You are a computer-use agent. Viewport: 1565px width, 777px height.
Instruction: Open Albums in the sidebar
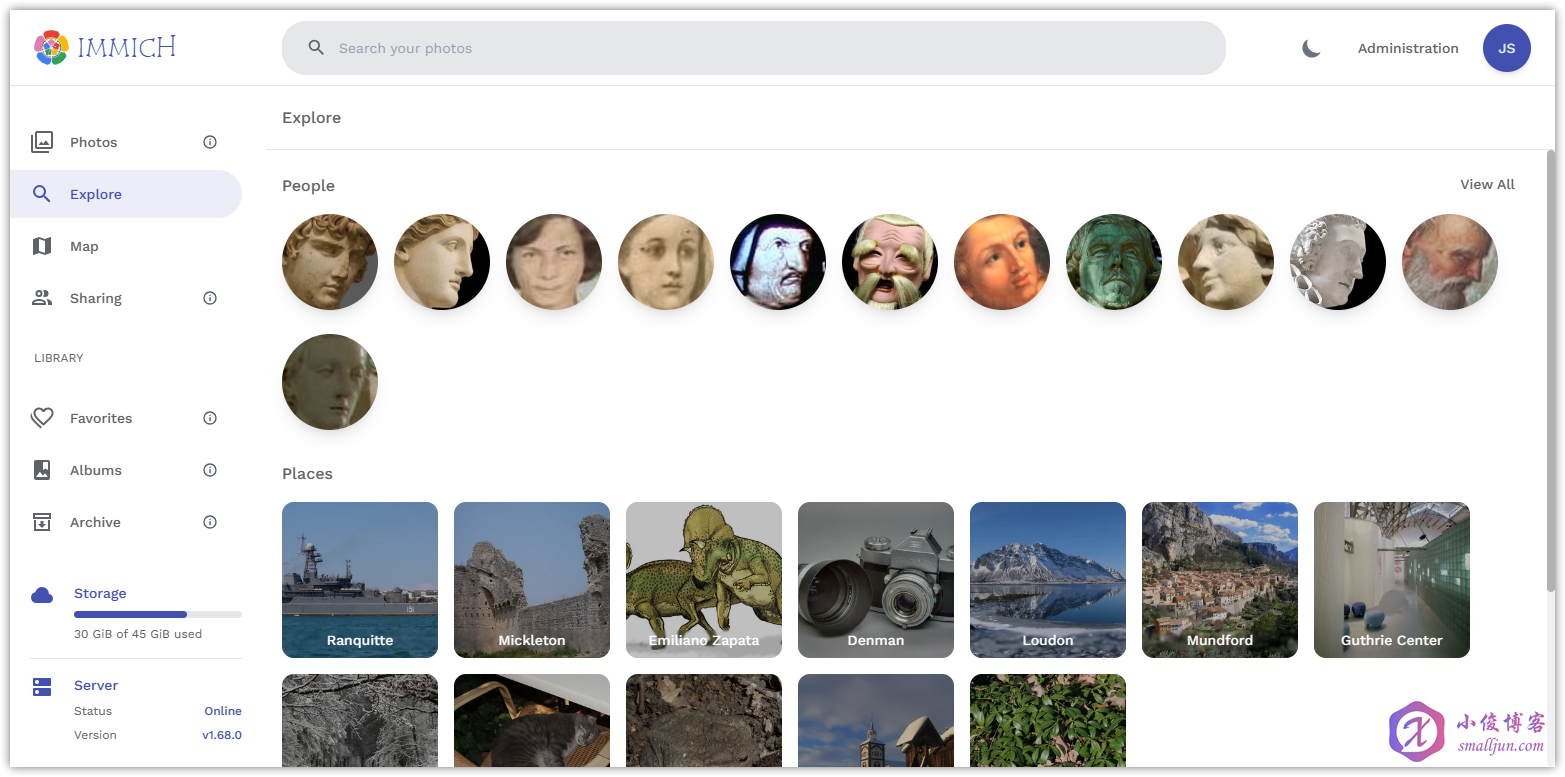(x=126, y=470)
